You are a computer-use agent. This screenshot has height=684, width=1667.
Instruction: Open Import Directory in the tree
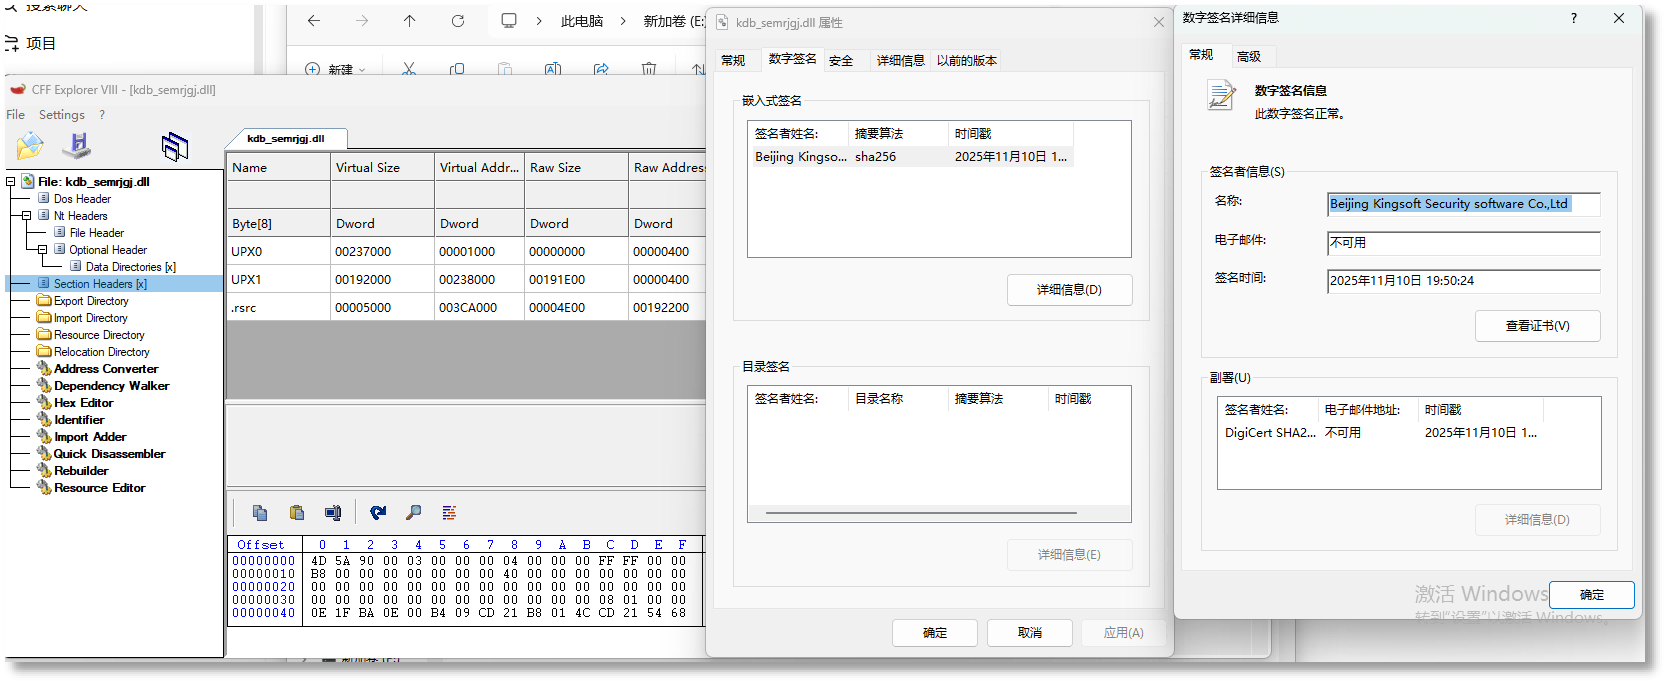coord(90,318)
